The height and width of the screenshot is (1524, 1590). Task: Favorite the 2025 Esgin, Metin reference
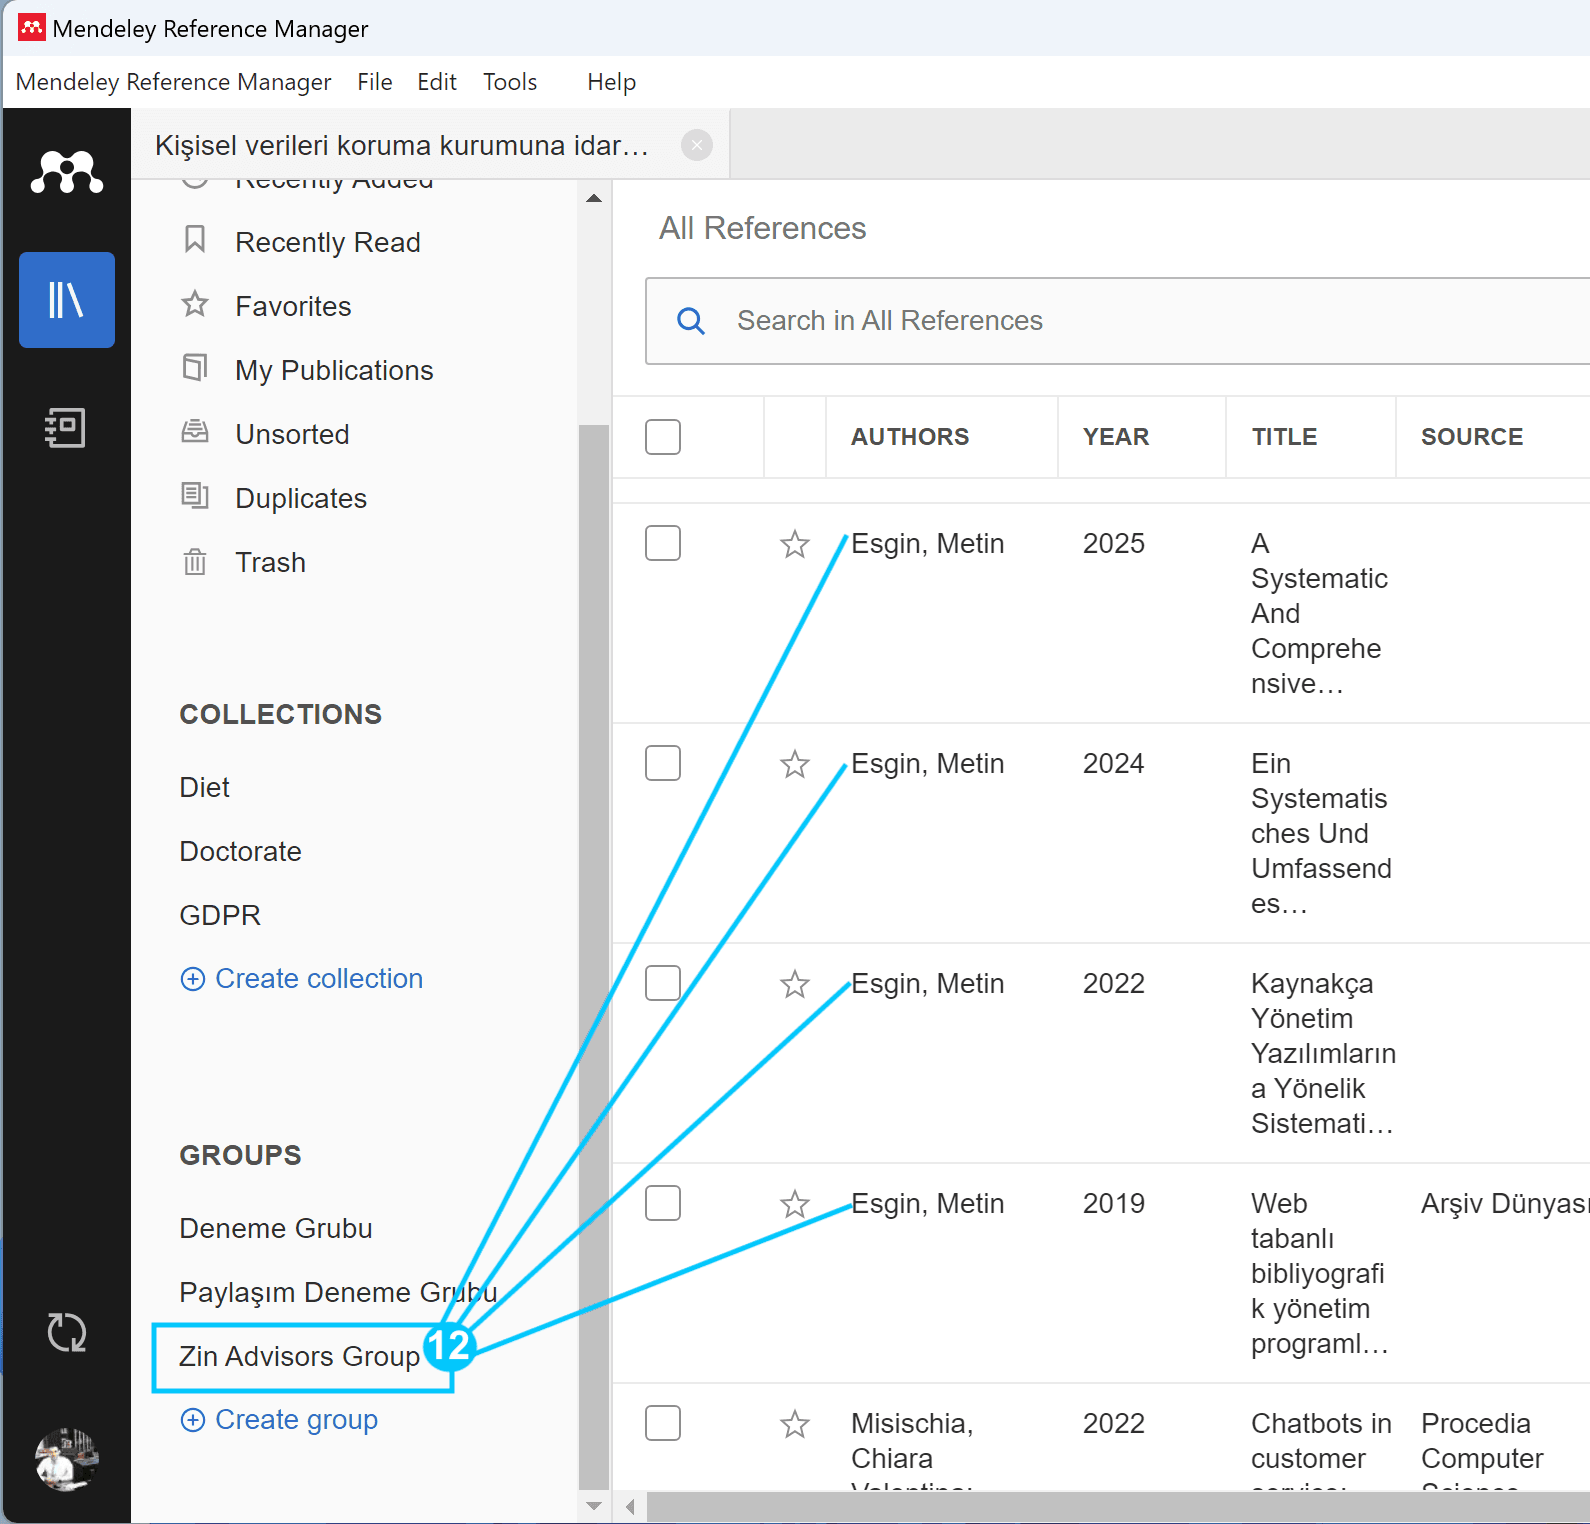click(795, 544)
